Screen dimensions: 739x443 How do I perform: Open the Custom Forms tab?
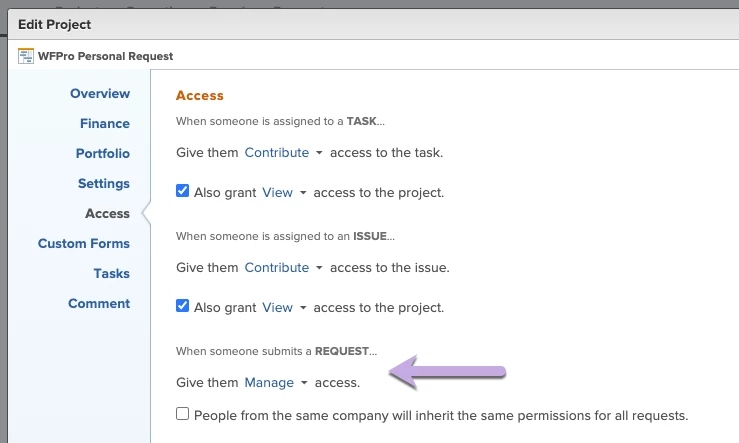[x=83, y=244]
